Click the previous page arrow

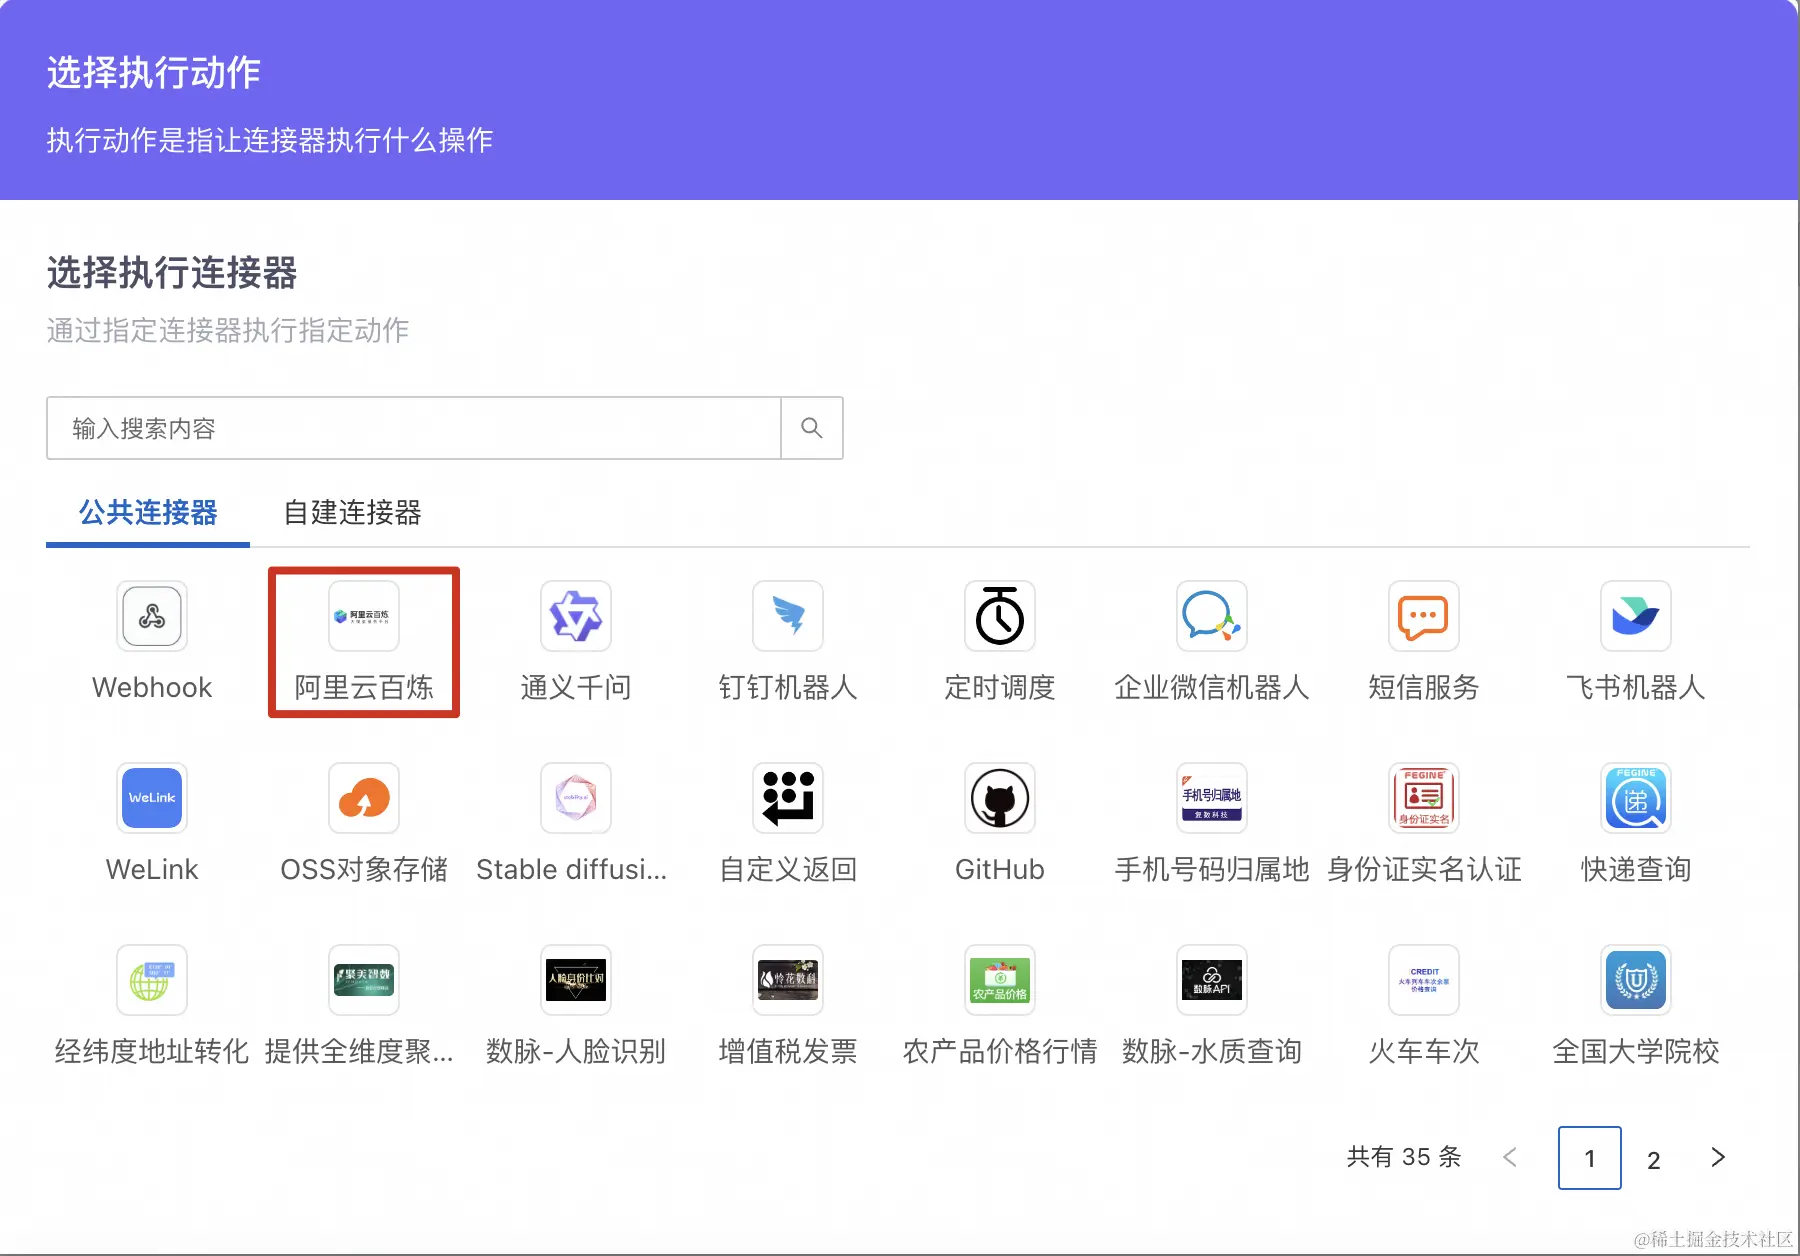1510,1157
